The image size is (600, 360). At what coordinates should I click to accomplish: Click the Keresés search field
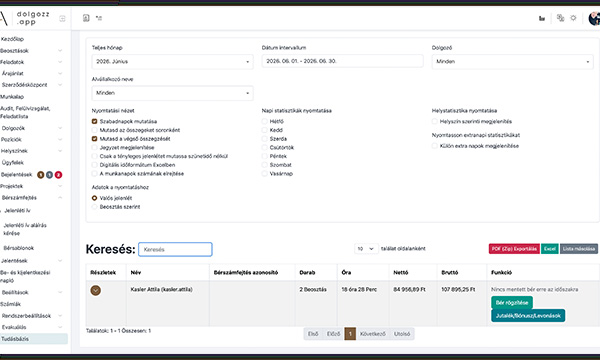(175, 249)
